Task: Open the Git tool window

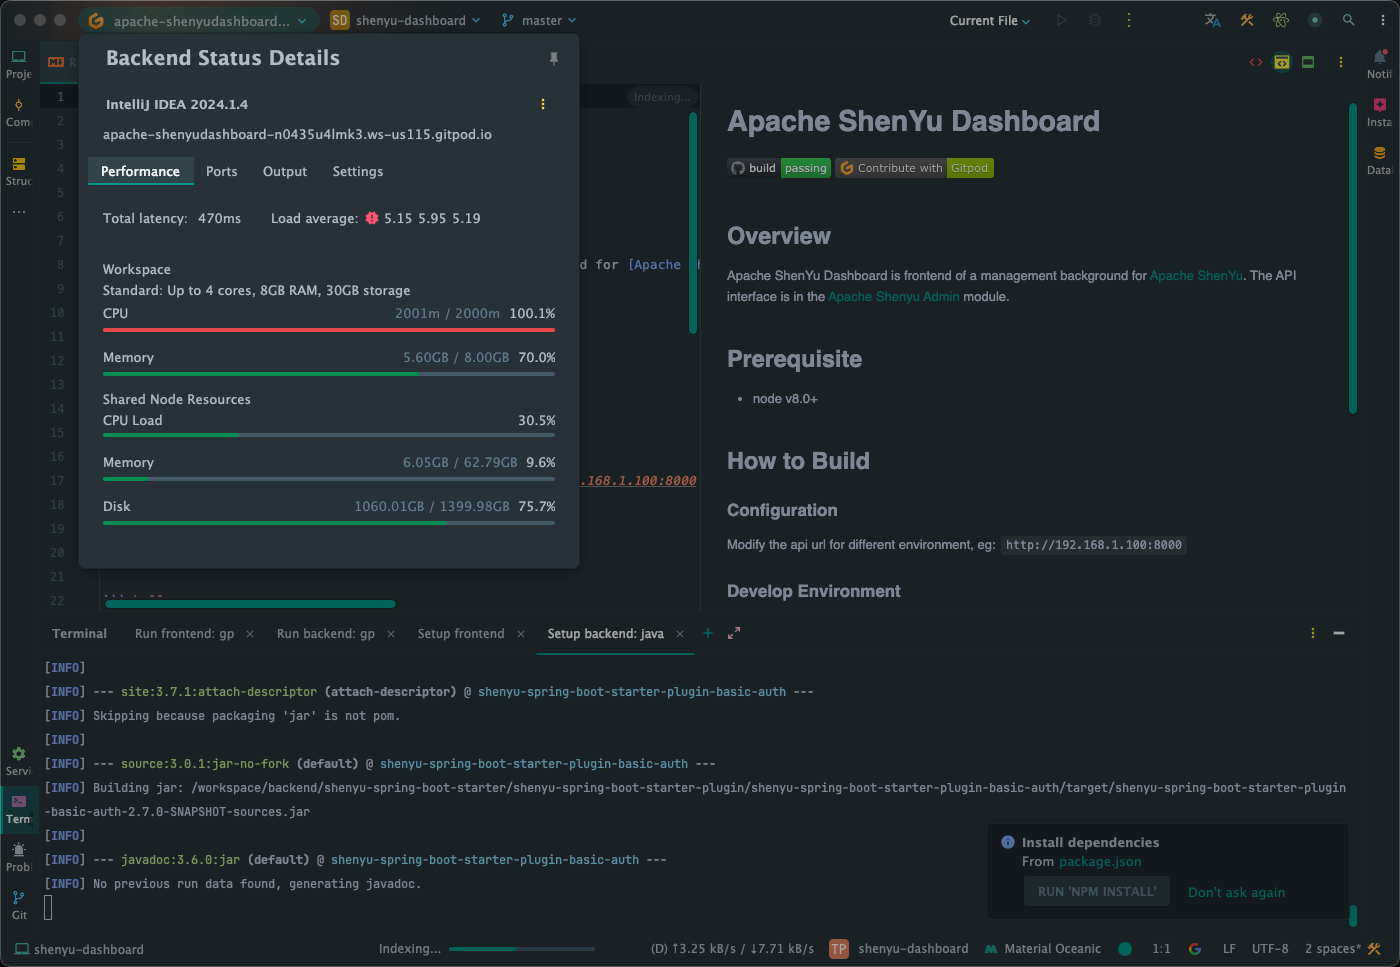Action: 19,904
